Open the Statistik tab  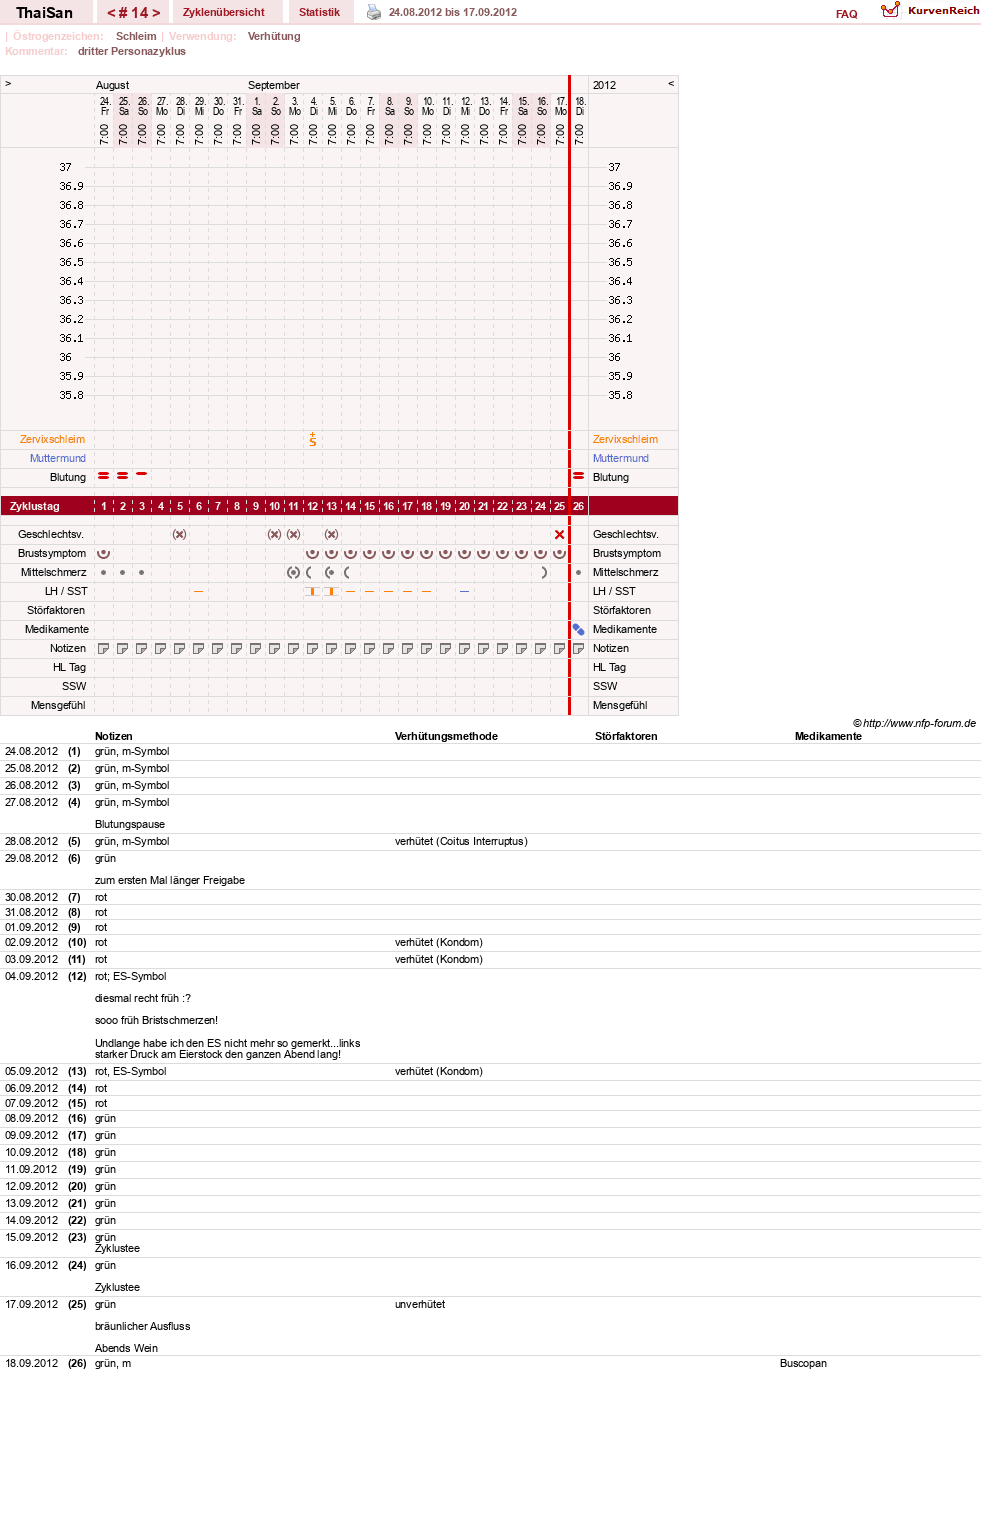coord(319,12)
